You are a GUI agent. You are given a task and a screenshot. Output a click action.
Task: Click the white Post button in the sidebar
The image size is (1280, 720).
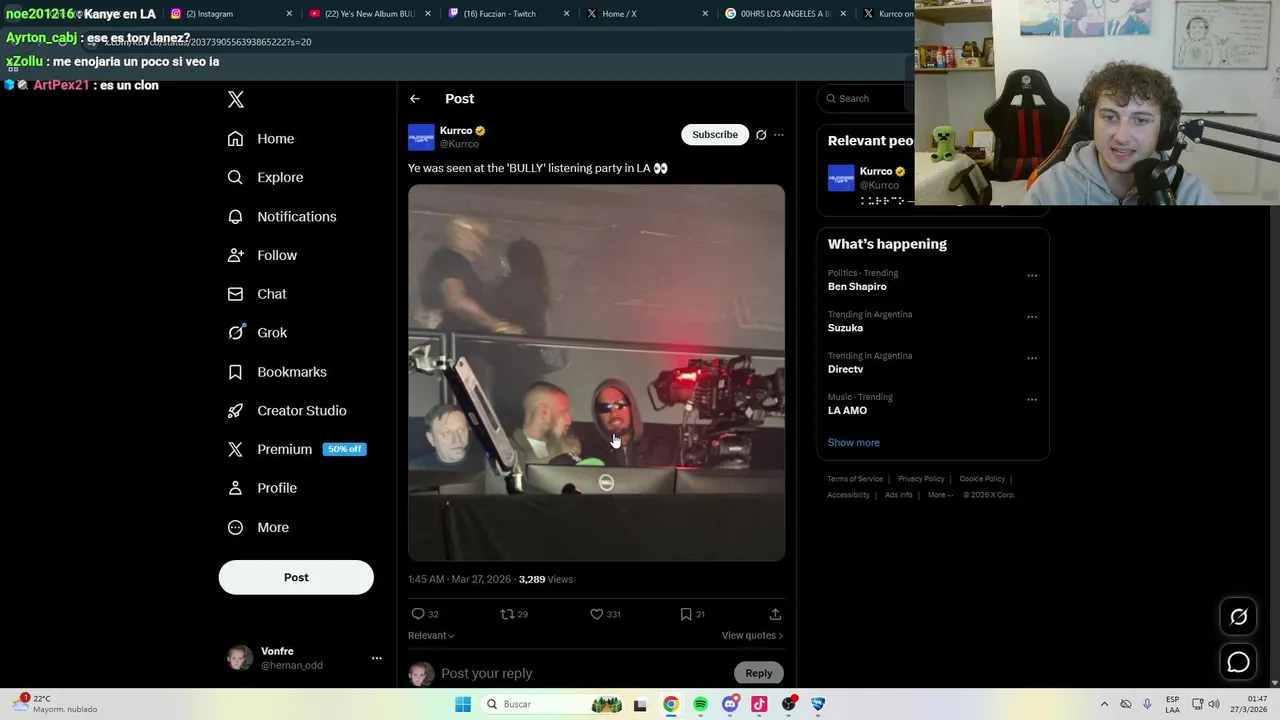pyautogui.click(x=296, y=578)
